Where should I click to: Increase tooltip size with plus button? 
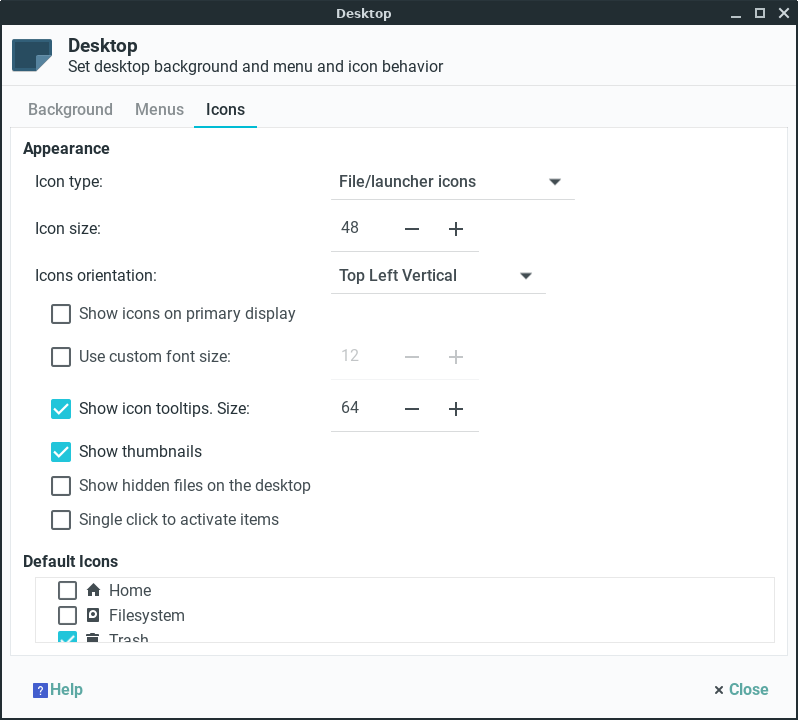click(456, 409)
